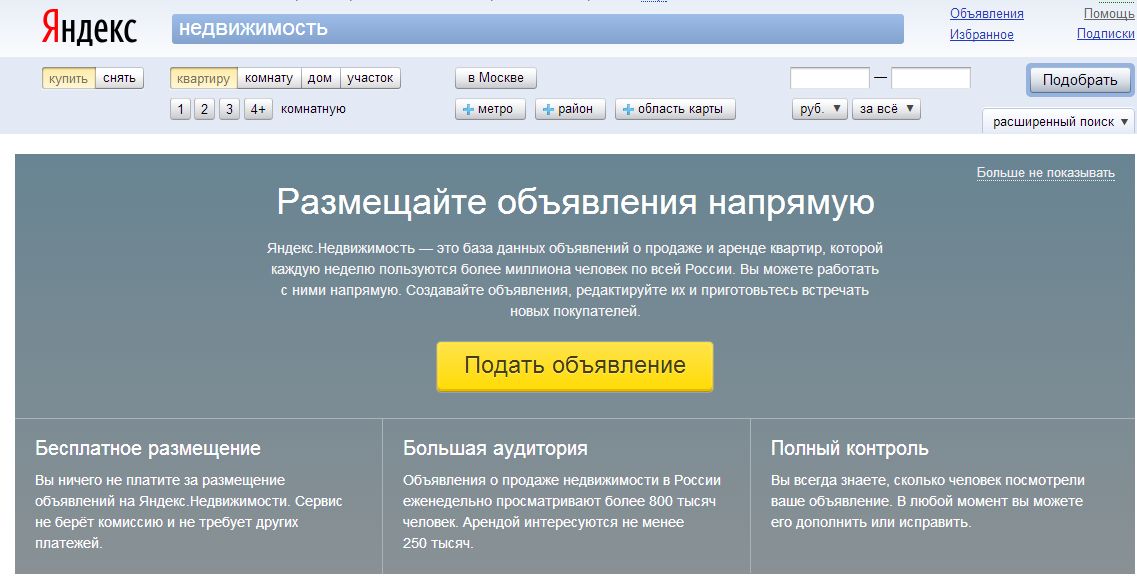Click Больше не показывать link
The width and height of the screenshot is (1137, 577).
(x=1046, y=173)
